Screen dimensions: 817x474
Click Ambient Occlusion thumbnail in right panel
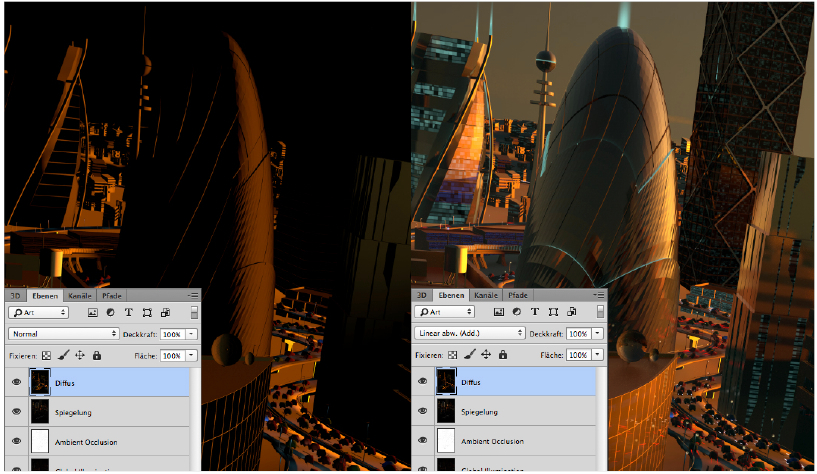[x=446, y=441]
